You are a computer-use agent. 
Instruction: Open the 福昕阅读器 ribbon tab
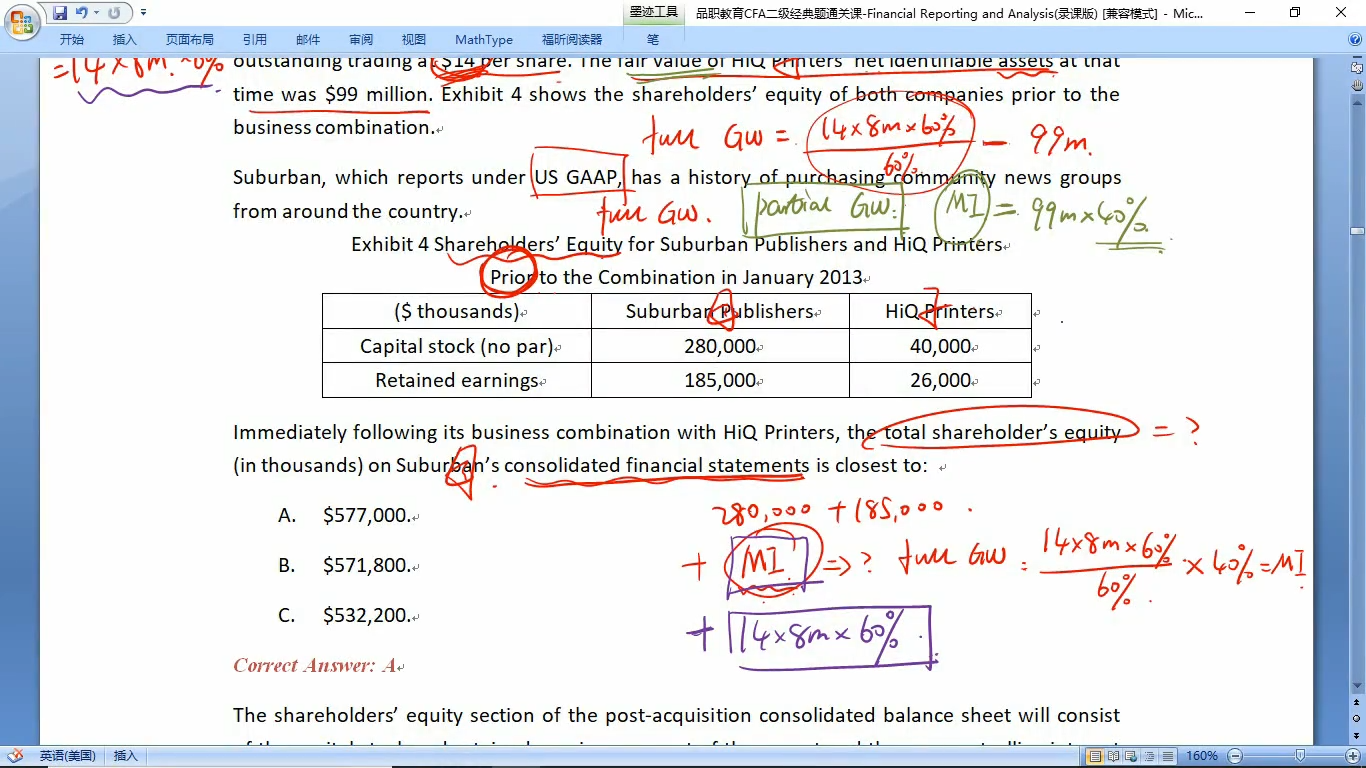(572, 40)
